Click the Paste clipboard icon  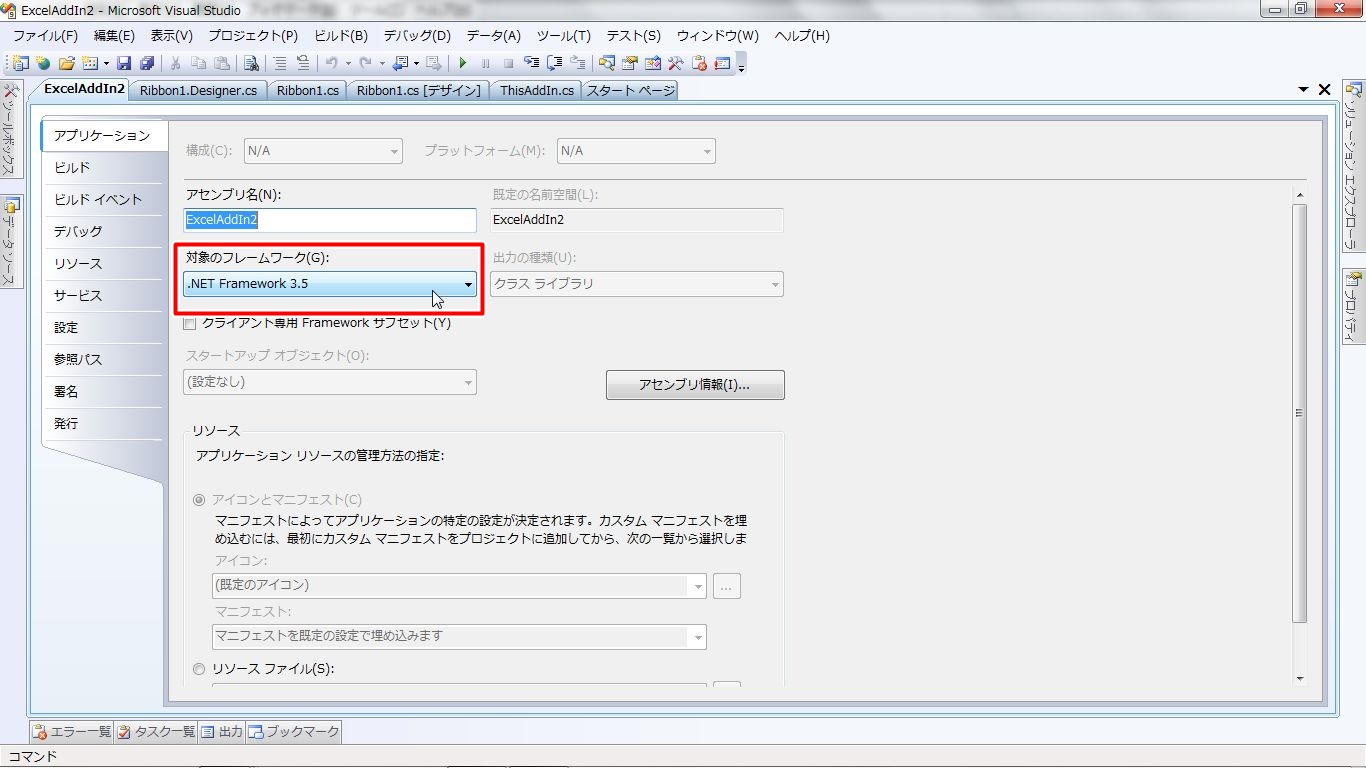(222, 63)
